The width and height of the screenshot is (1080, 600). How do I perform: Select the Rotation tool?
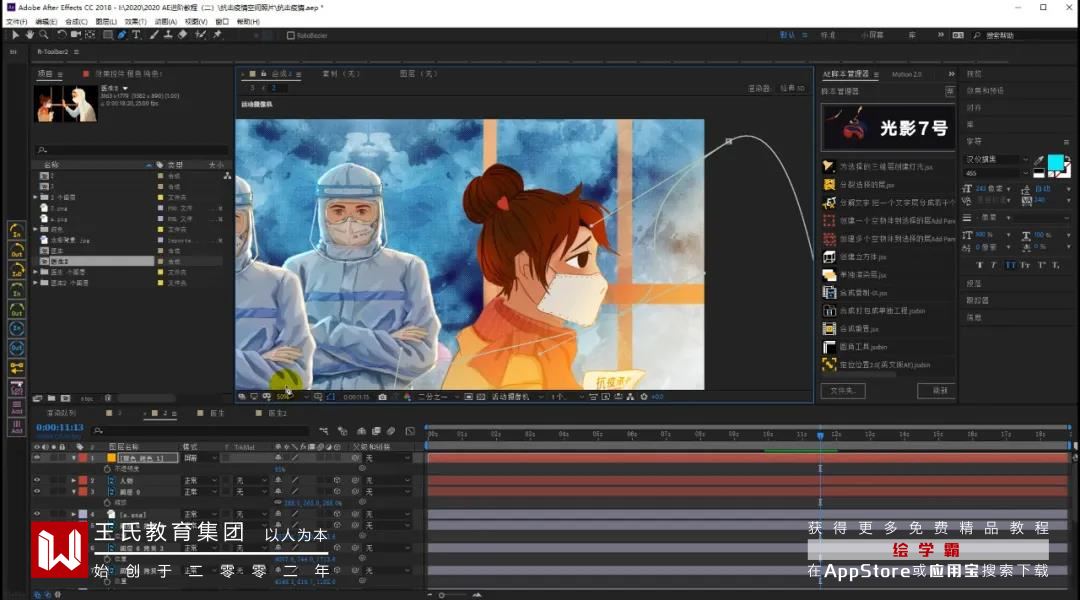62,34
